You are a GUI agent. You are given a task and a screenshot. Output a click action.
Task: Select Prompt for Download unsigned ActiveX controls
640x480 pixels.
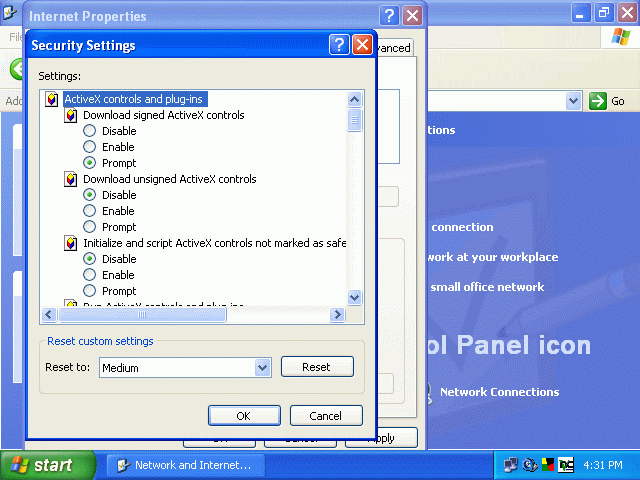click(89, 227)
